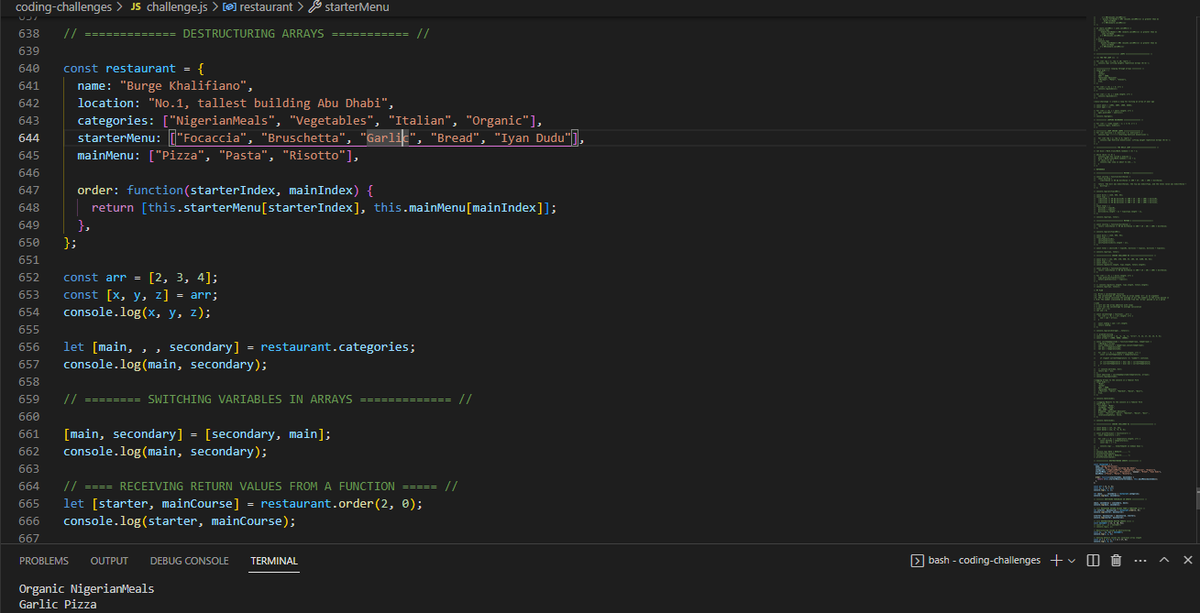Click line number 647 in gutter
The height and width of the screenshot is (613, 1200).
[x=29, y=190]
